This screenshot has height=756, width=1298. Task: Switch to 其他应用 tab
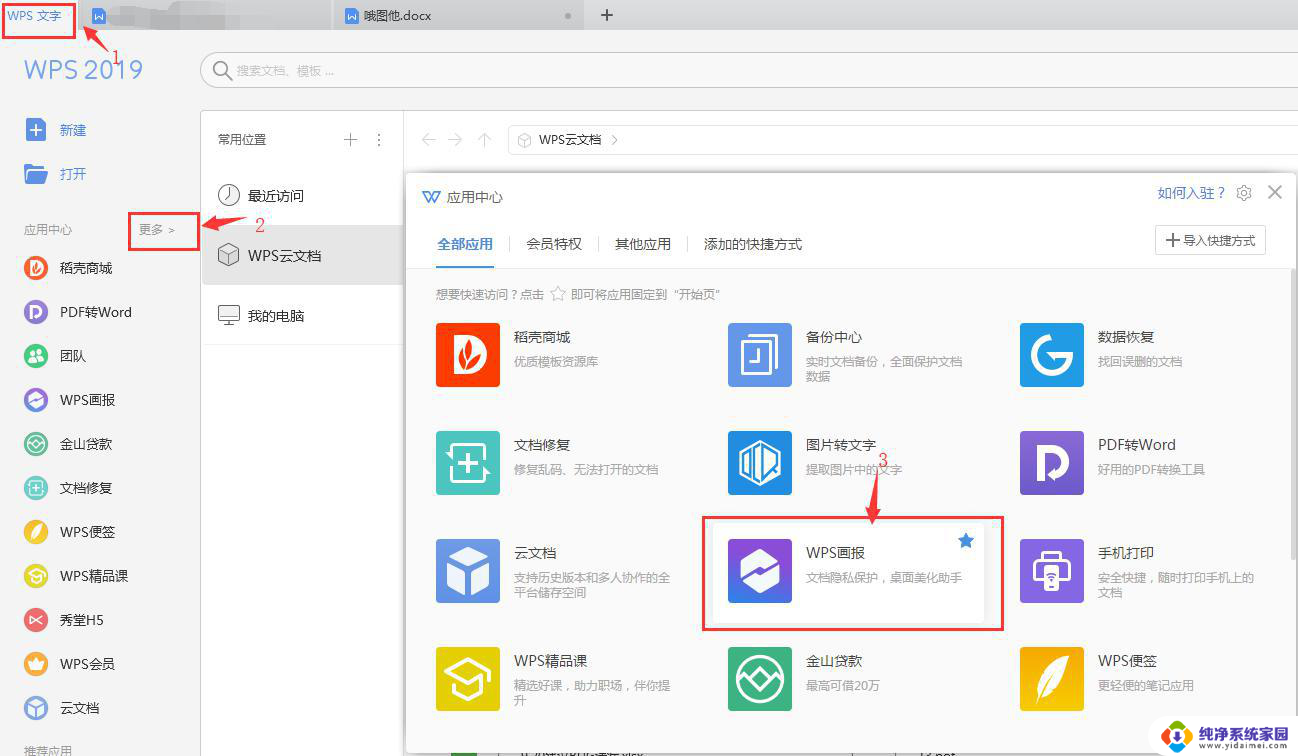(x=643, y=244)
